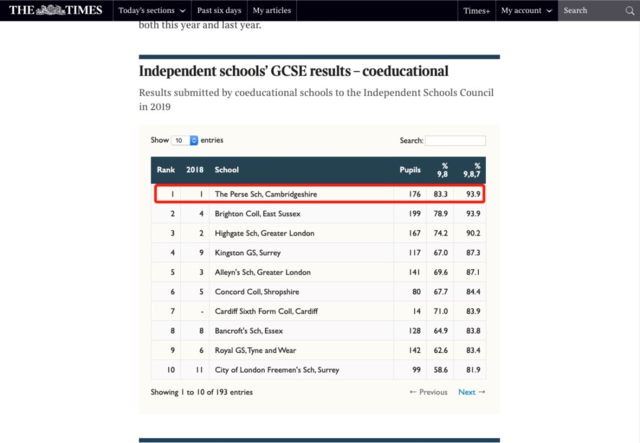The width and height of the screenshot is (640, 443).
Task: Select The Perse Sch, Cambridgeshire row
Action: (x=266, y=194)
